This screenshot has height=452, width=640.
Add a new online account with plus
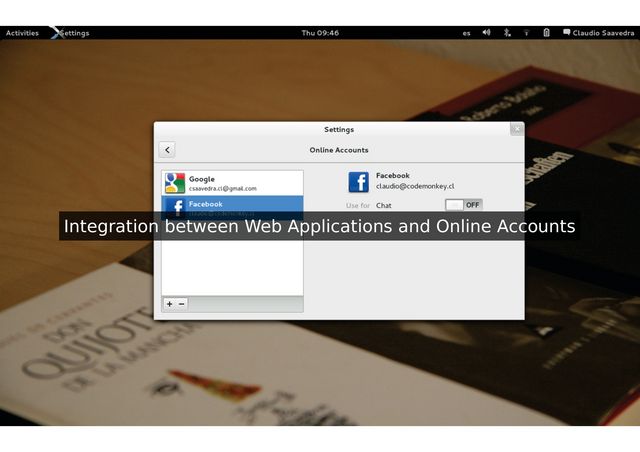click(x=169, y=303)
